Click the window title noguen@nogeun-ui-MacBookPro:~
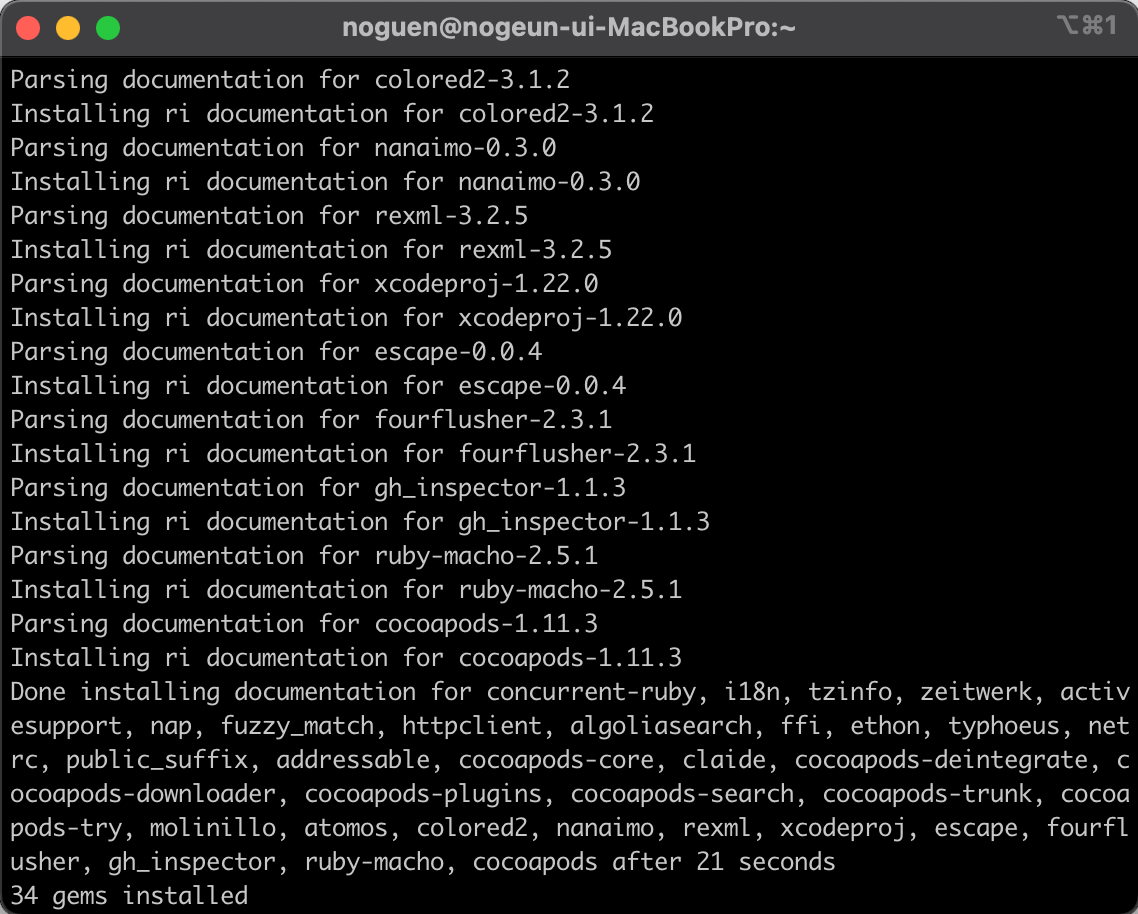The height and width of the screenshot is (914, 1138). pyautogui.click(x=568, y=28)
